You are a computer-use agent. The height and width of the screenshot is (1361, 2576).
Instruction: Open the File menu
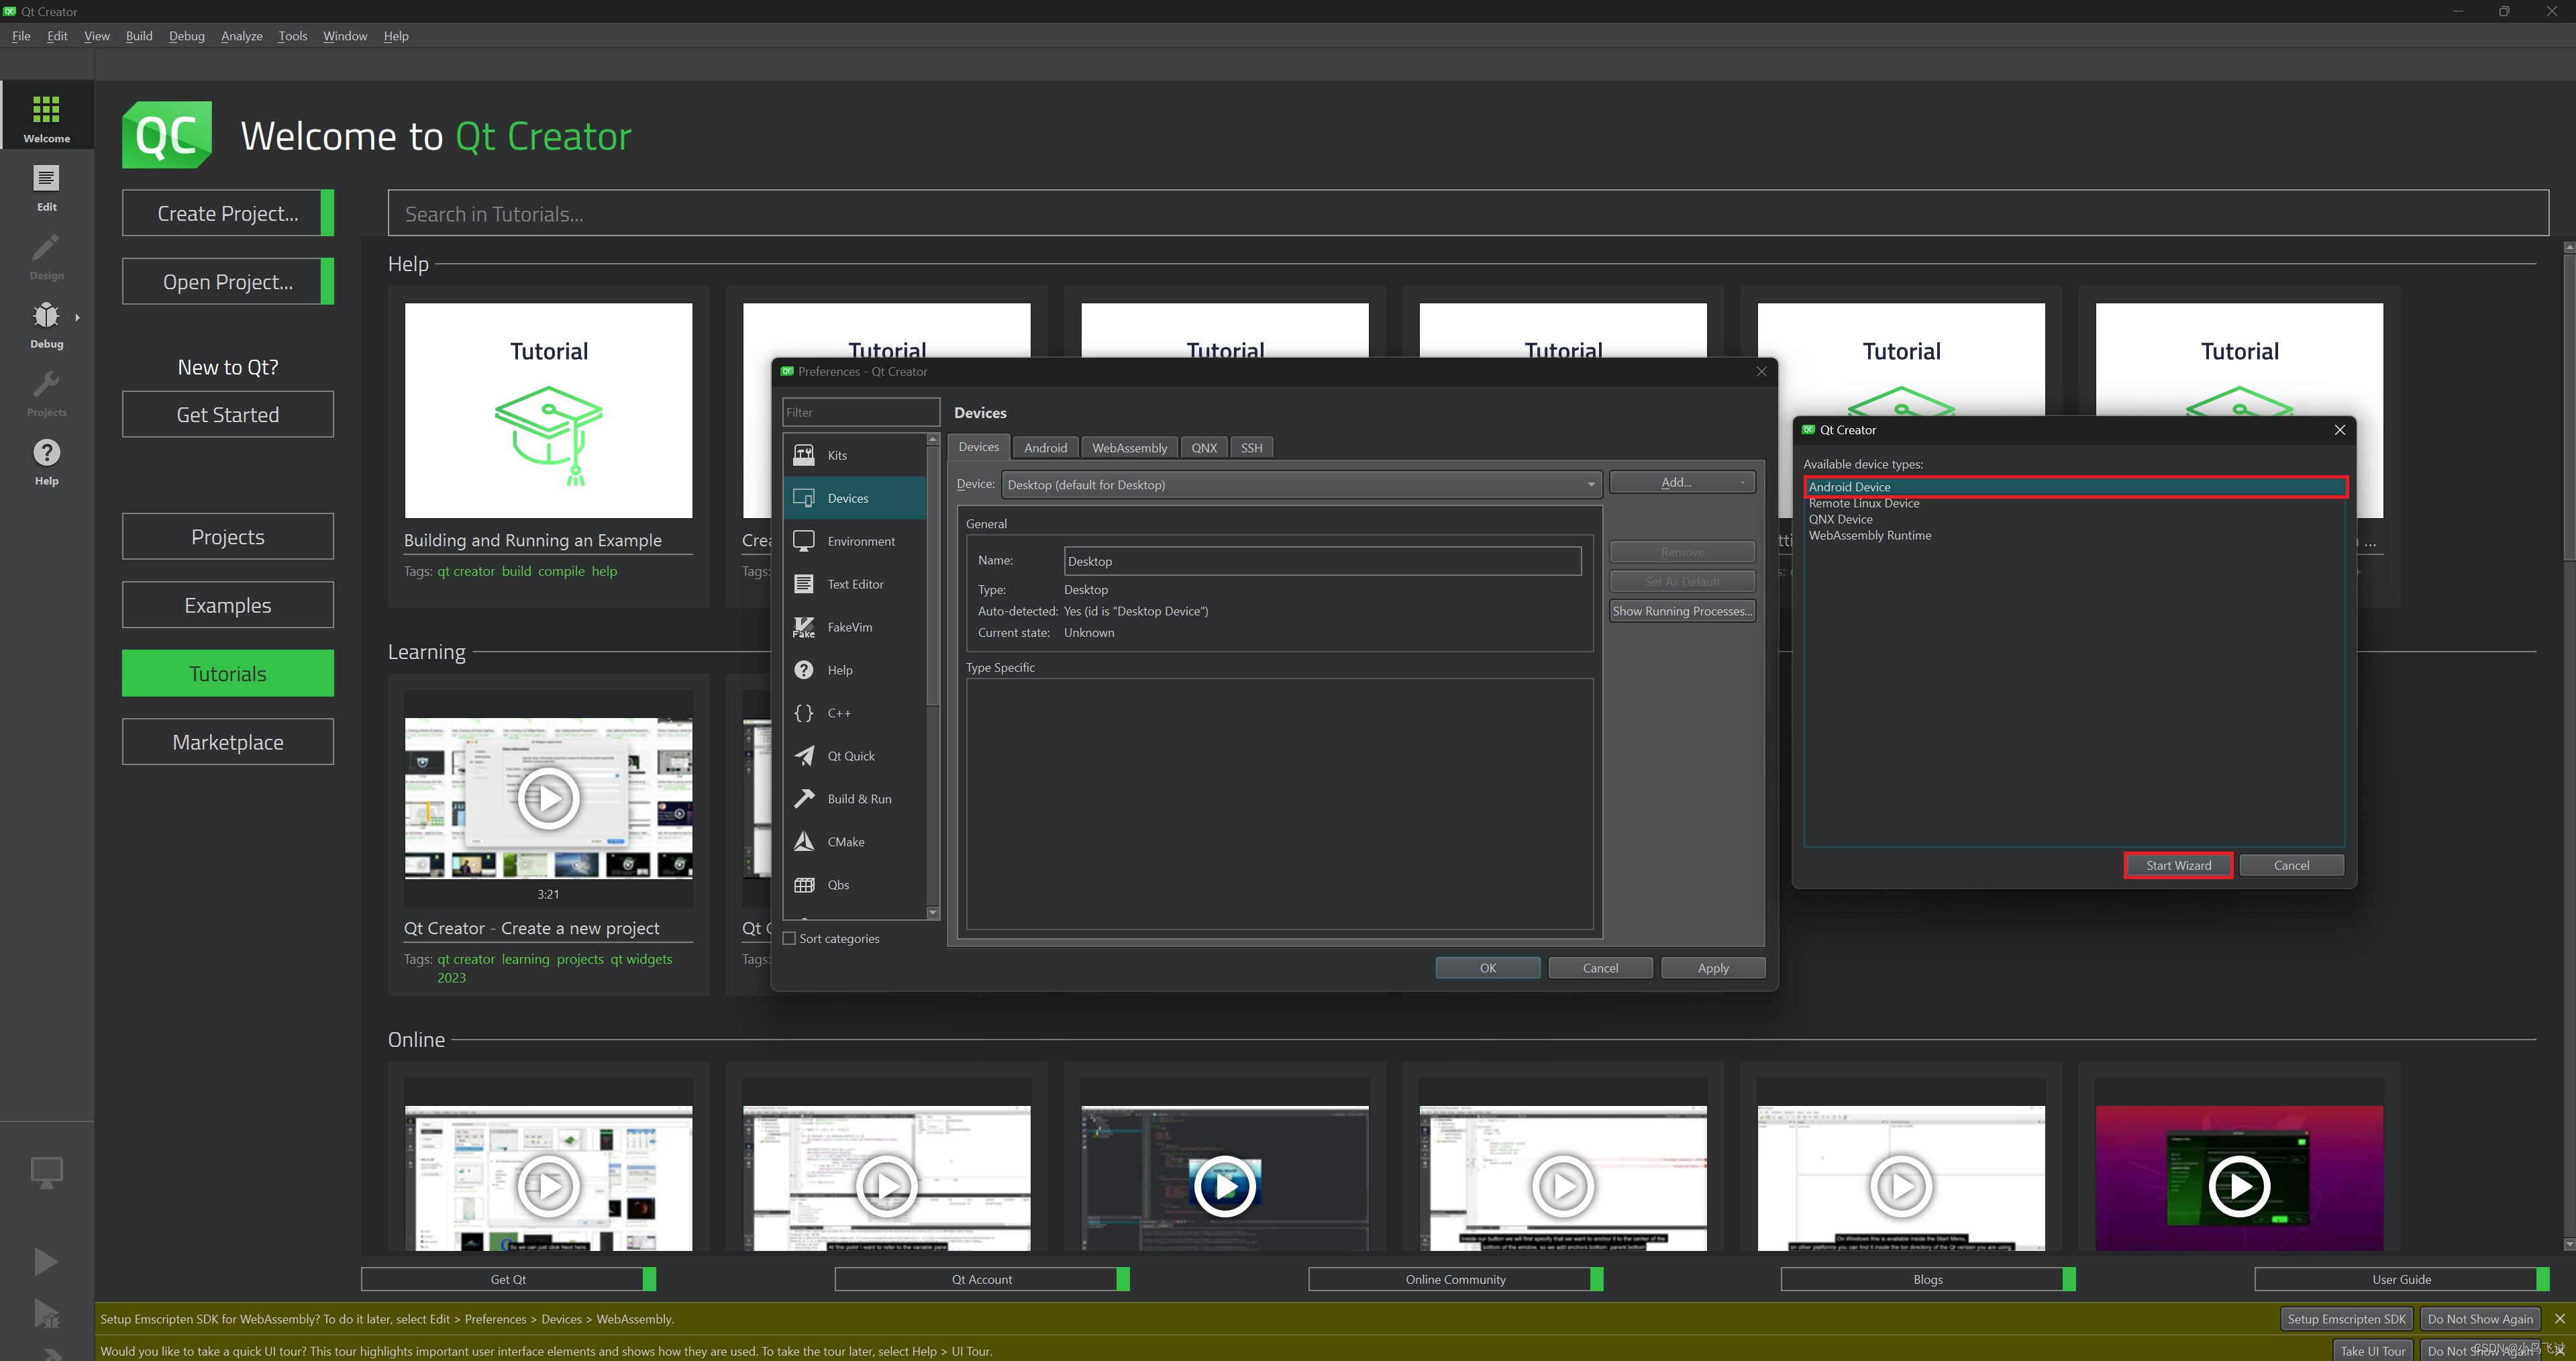click(21, 36)
